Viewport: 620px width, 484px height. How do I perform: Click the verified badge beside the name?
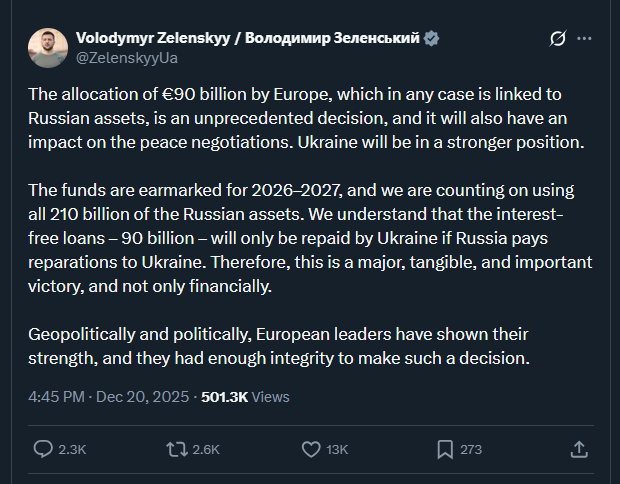(431, 39)
